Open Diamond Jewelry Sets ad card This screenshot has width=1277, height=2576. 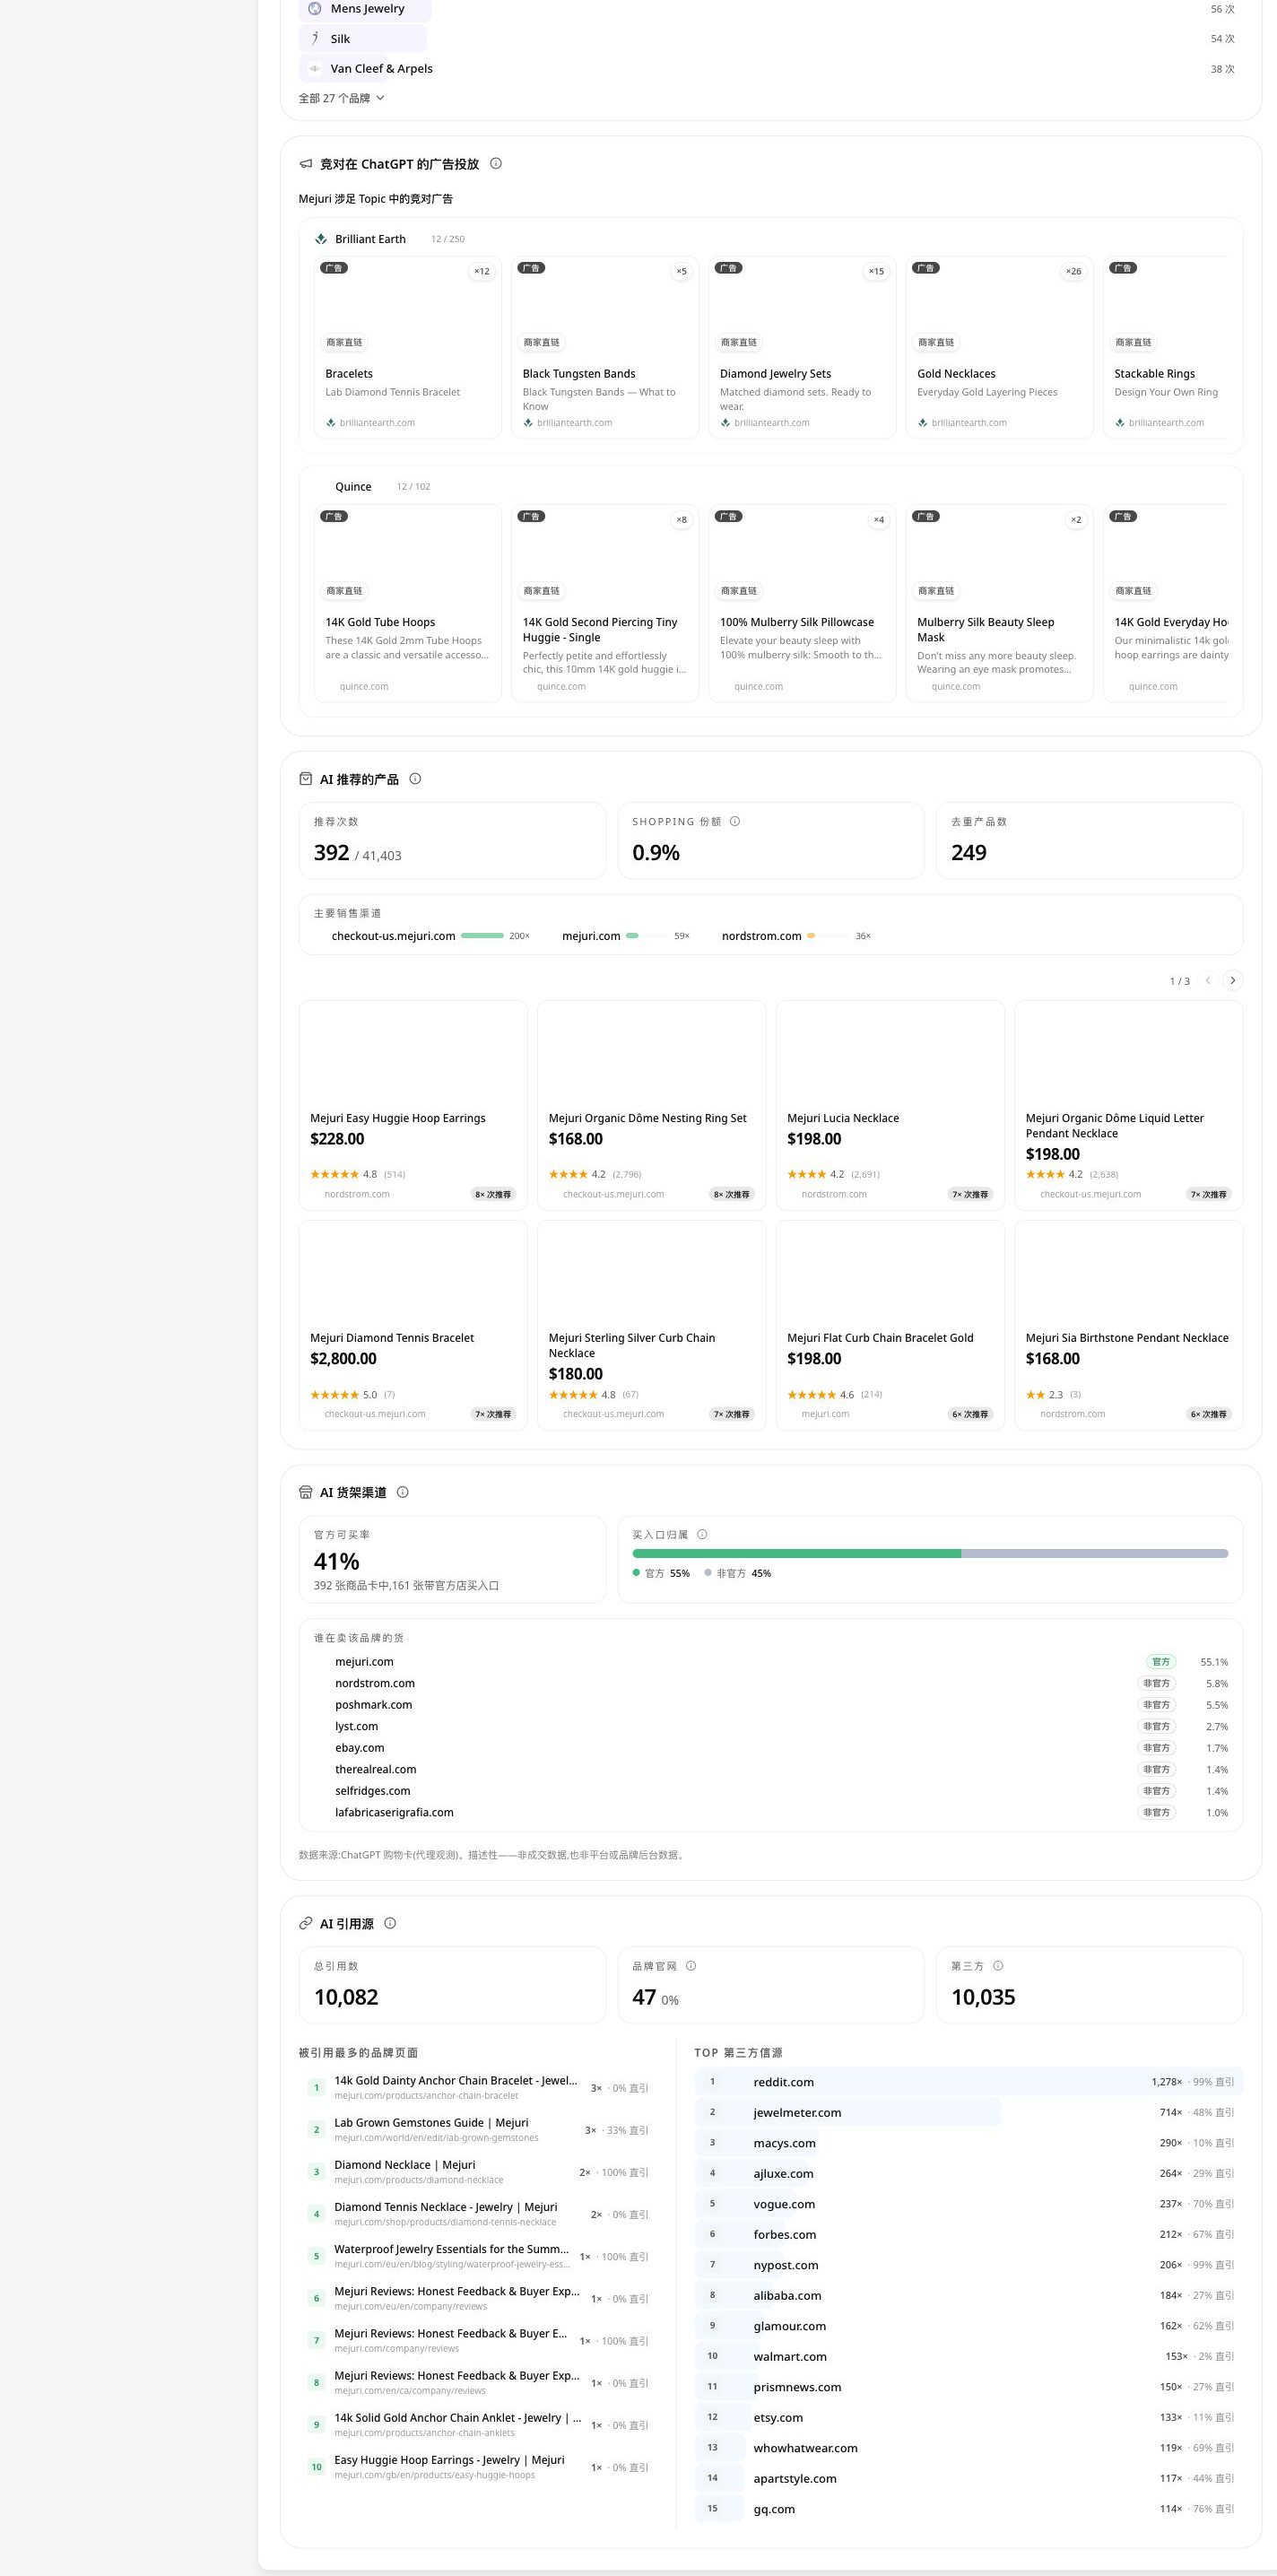pos(802,347)
